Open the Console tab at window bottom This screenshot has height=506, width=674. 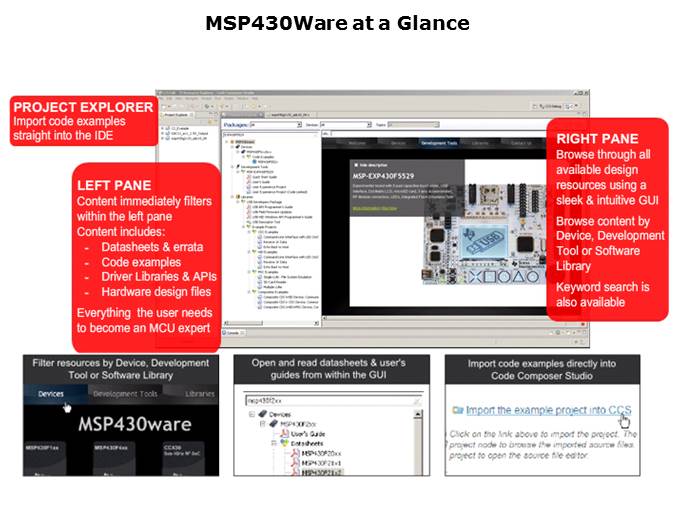coord(233,333)
